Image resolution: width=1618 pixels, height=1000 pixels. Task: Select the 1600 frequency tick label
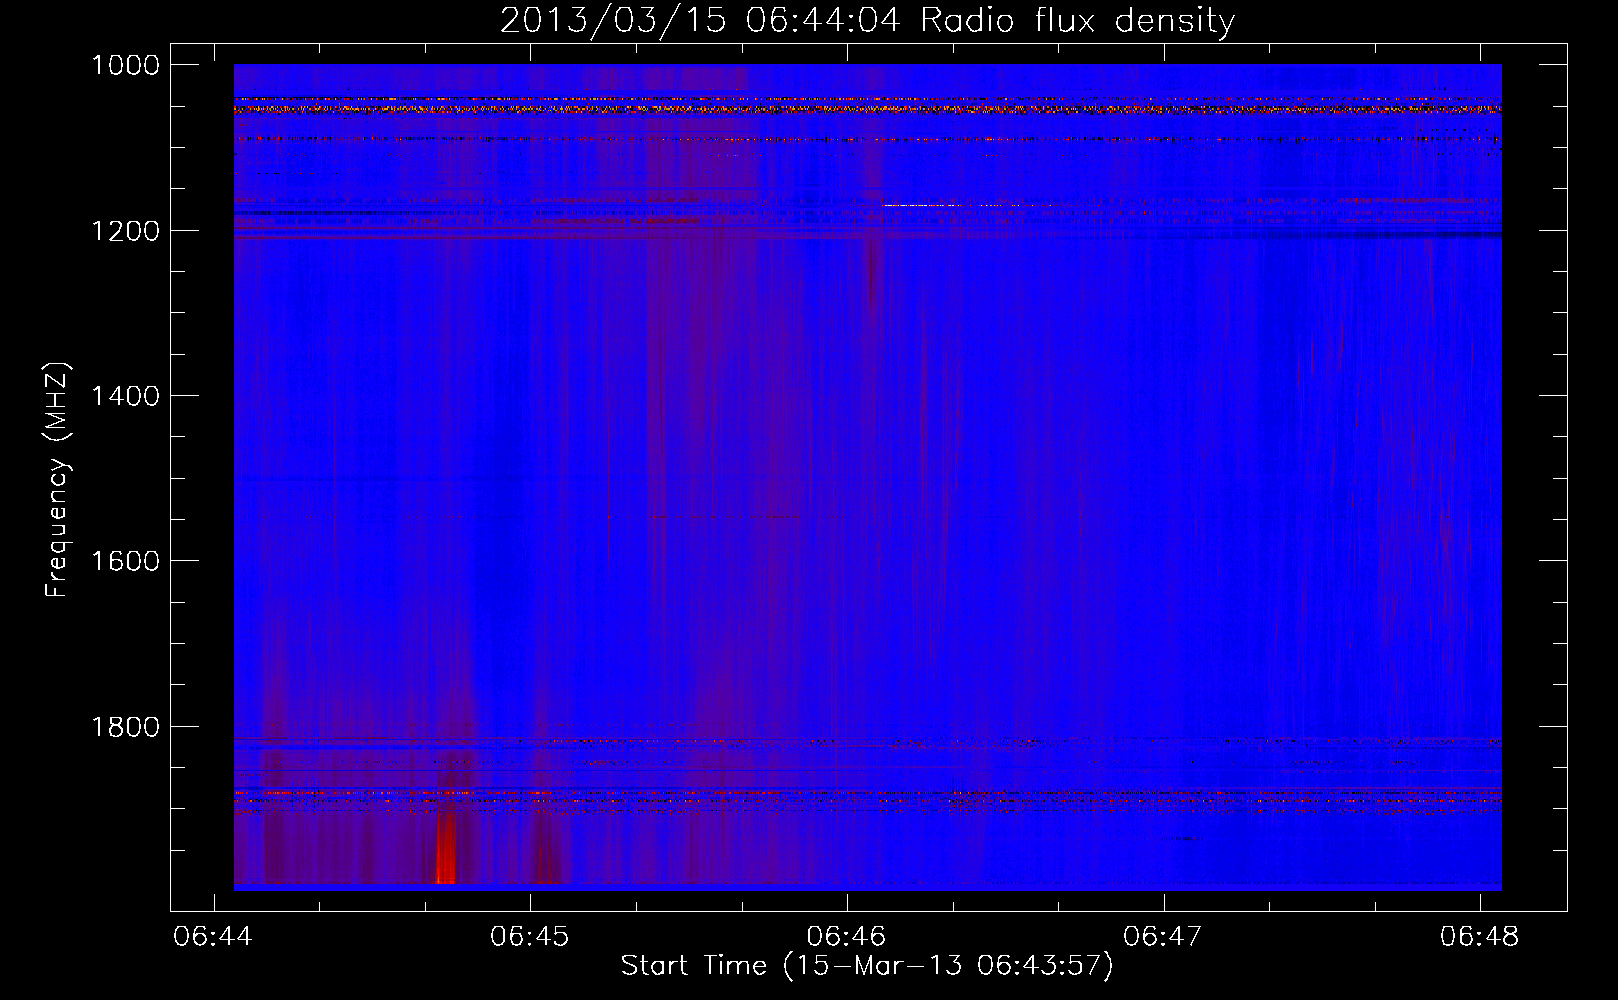tap(125, 561)
